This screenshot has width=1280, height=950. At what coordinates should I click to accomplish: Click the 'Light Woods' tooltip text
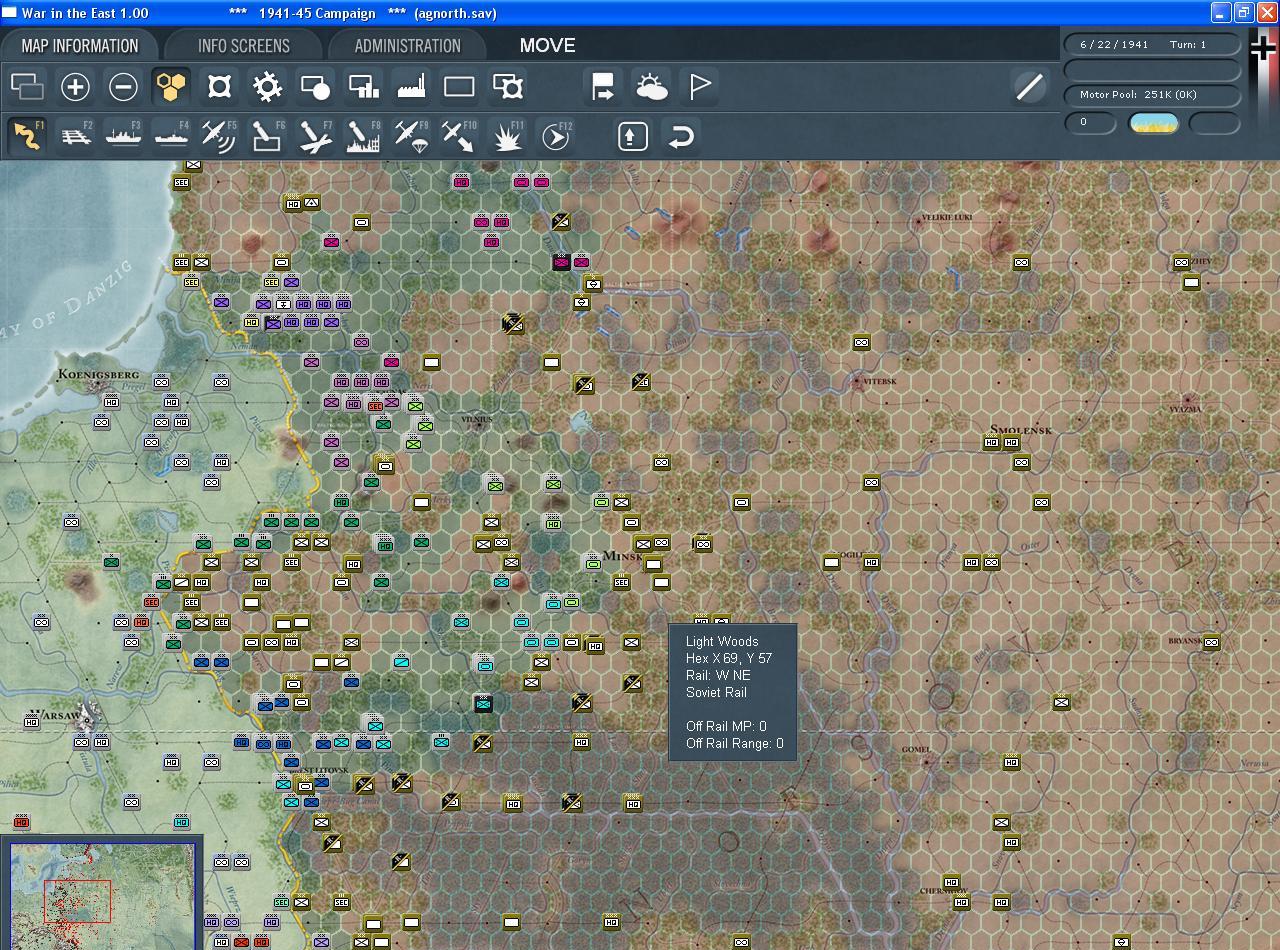tap(722, 641)
